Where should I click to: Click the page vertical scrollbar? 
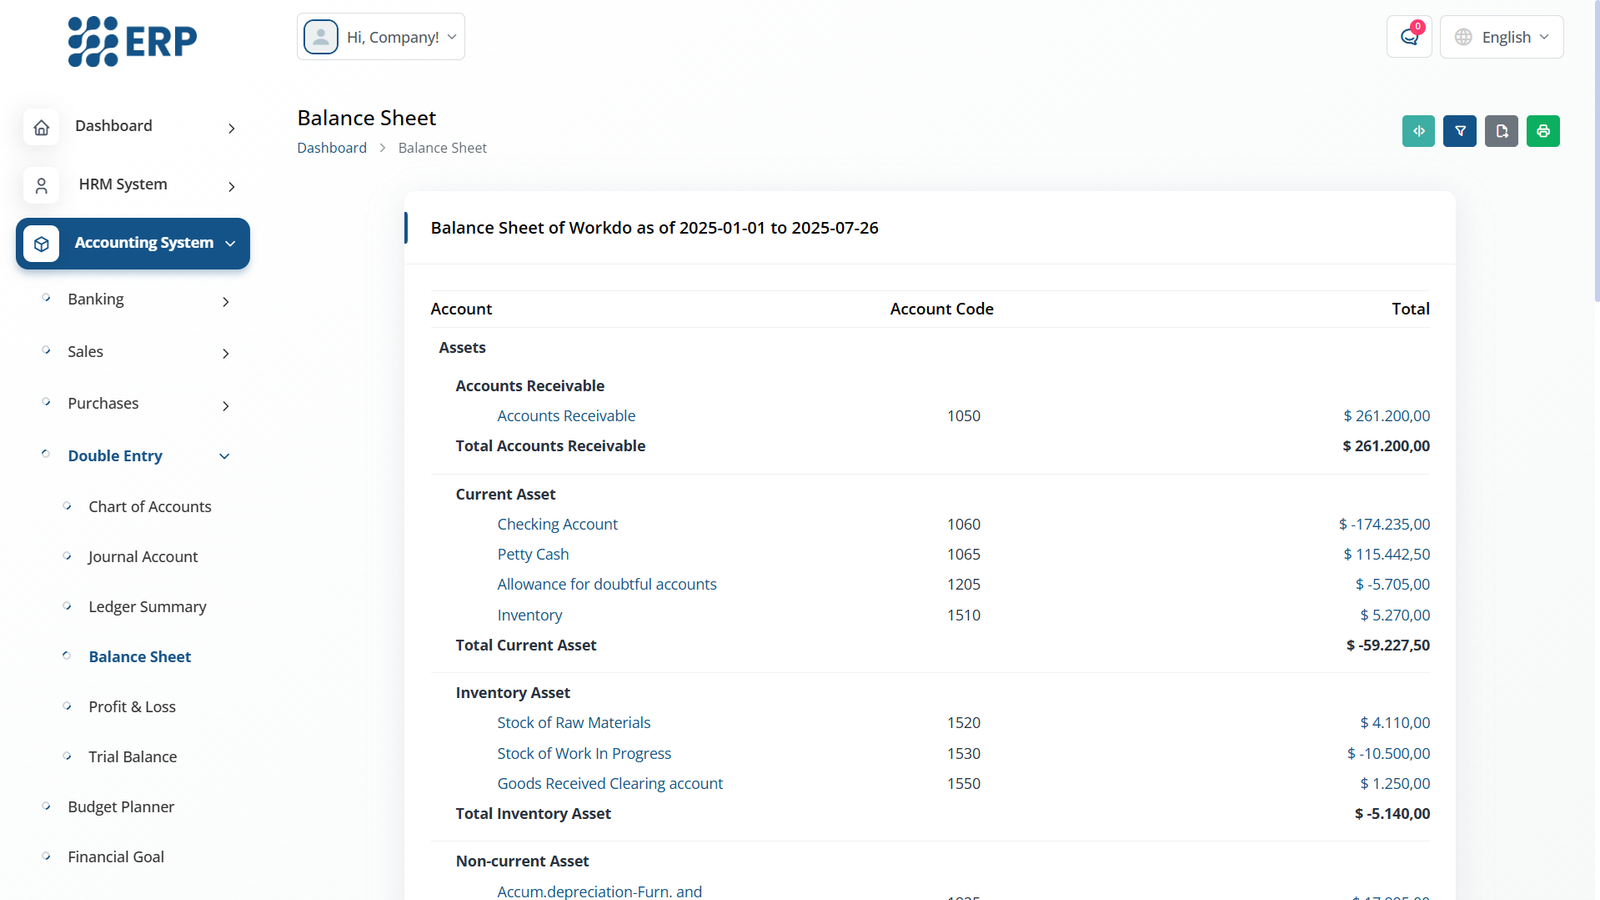[x=1595, y=150]
